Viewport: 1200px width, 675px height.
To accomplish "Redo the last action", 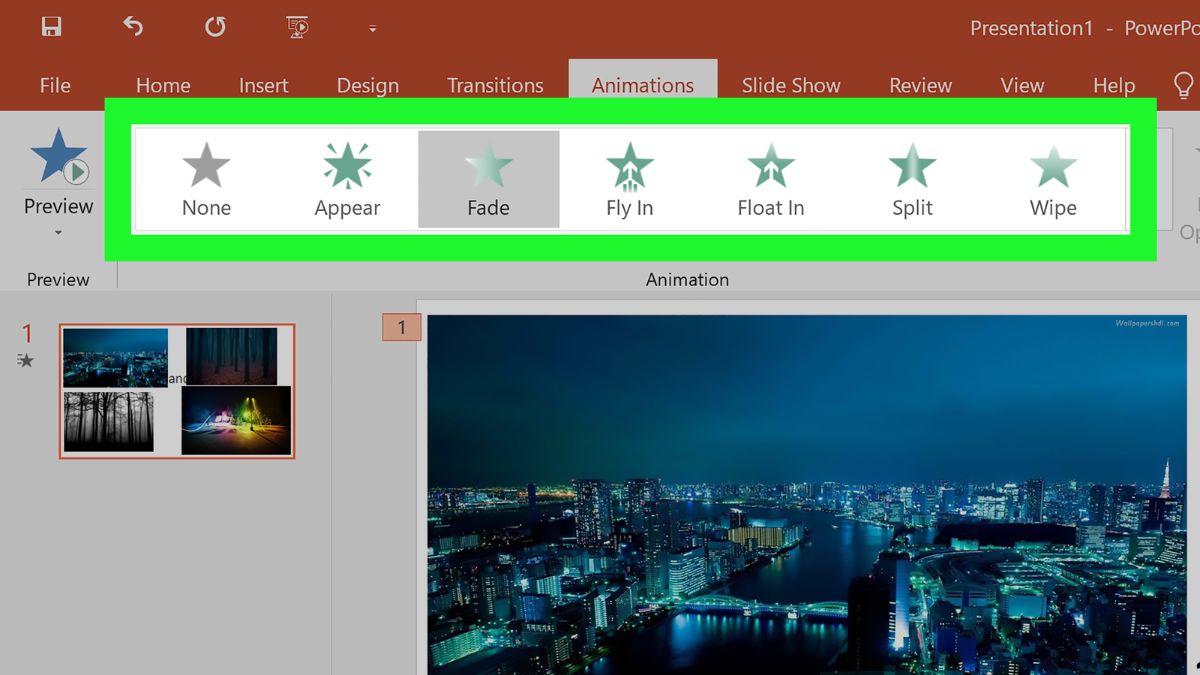I will coord(214,27).
